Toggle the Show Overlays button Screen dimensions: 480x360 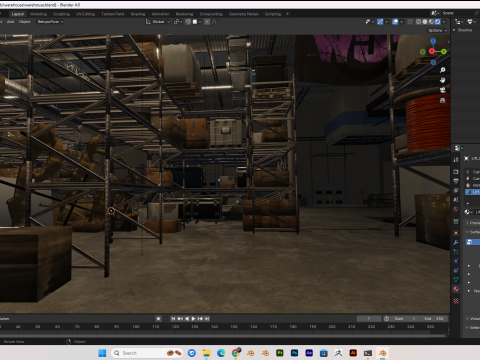395,22
